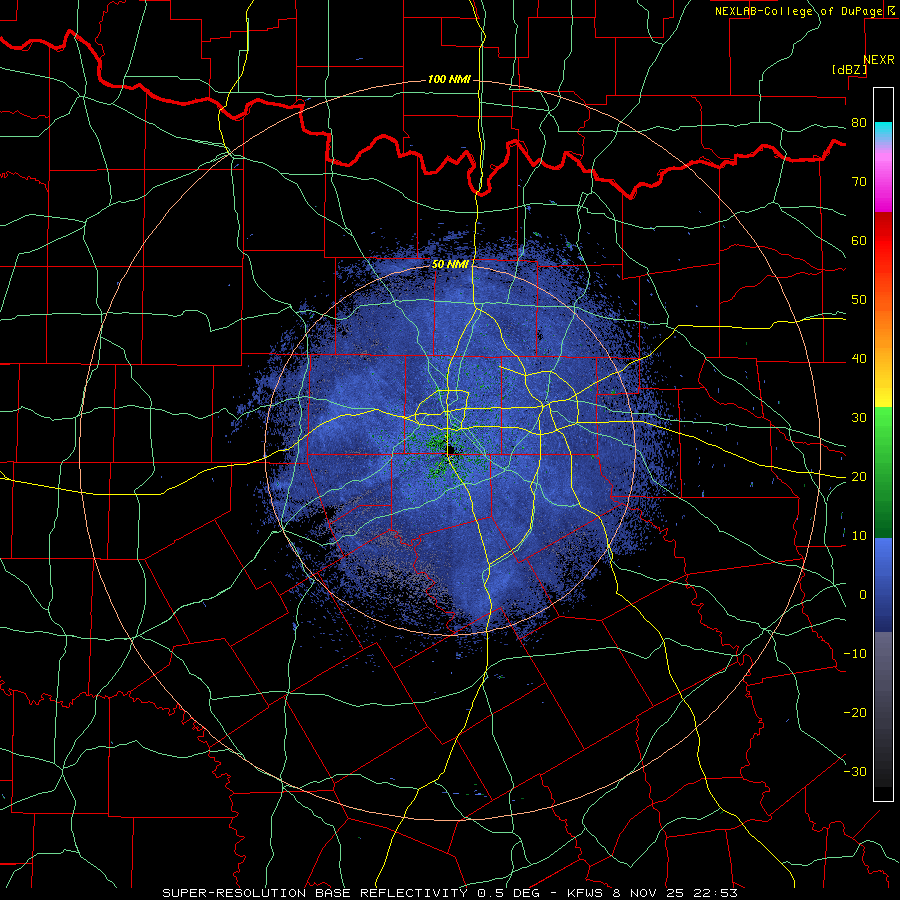This screenshot has width=900, height=900.
Task: Click the 10 value on the dBZ scale
Action: 859,536
